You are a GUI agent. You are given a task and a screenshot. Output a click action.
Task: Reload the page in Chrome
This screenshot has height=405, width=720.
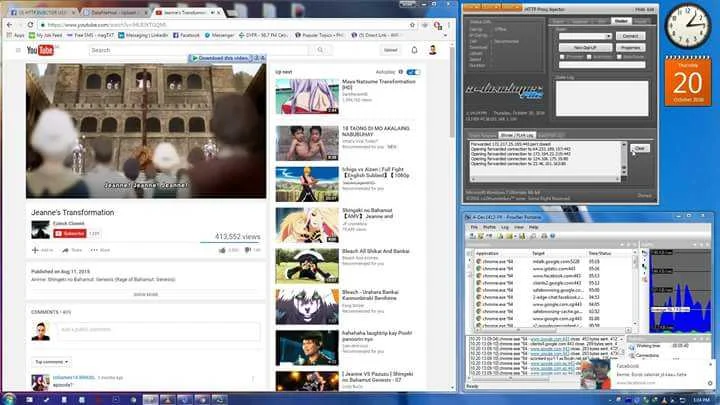tap(30, 24)
